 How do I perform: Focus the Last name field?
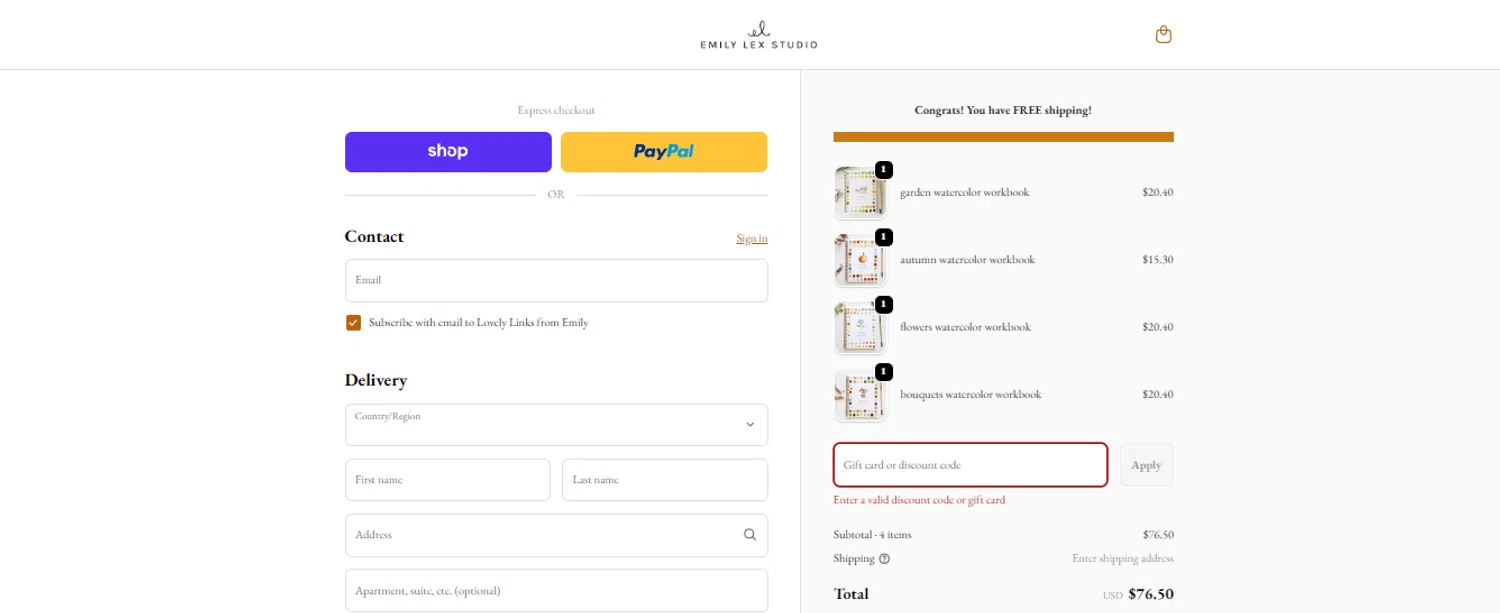pyautogui.click(x=665, y=480)
